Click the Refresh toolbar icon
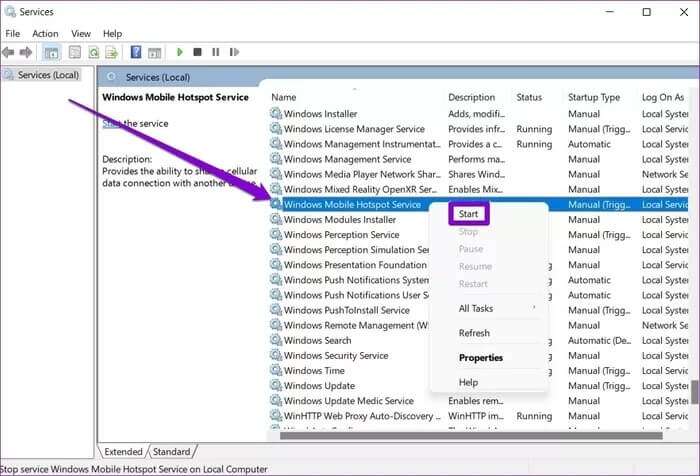Screen dimensions: 700x476 pos(94,52)
